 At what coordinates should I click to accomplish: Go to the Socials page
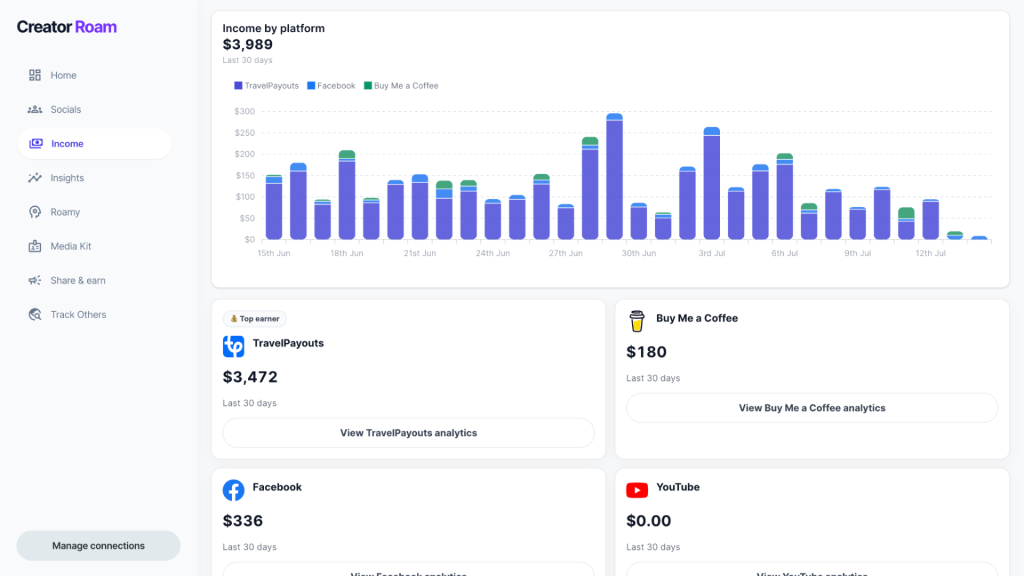[95, 109]
